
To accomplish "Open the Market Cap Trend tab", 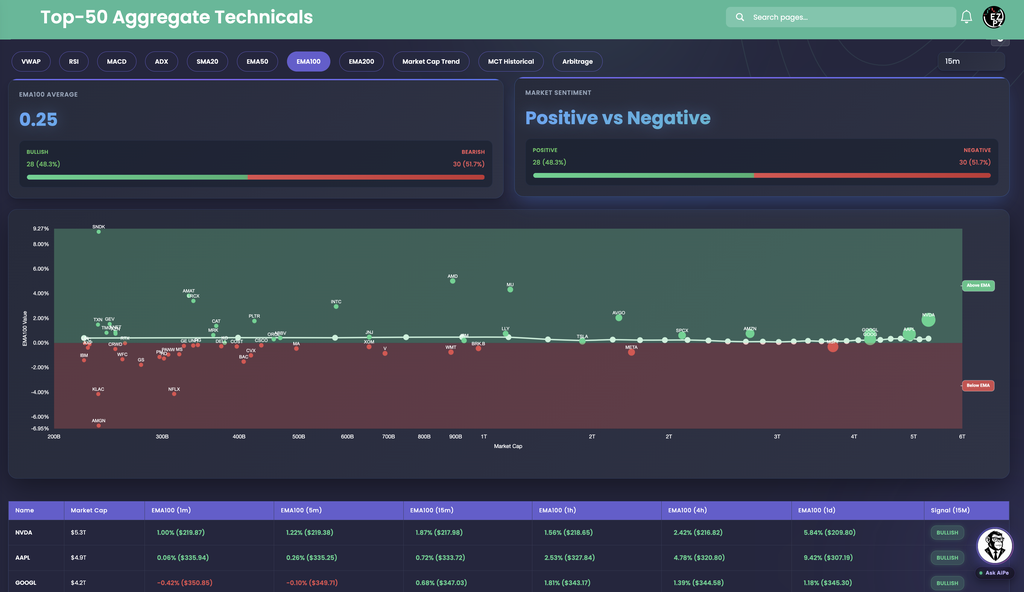I will (431, 61).
